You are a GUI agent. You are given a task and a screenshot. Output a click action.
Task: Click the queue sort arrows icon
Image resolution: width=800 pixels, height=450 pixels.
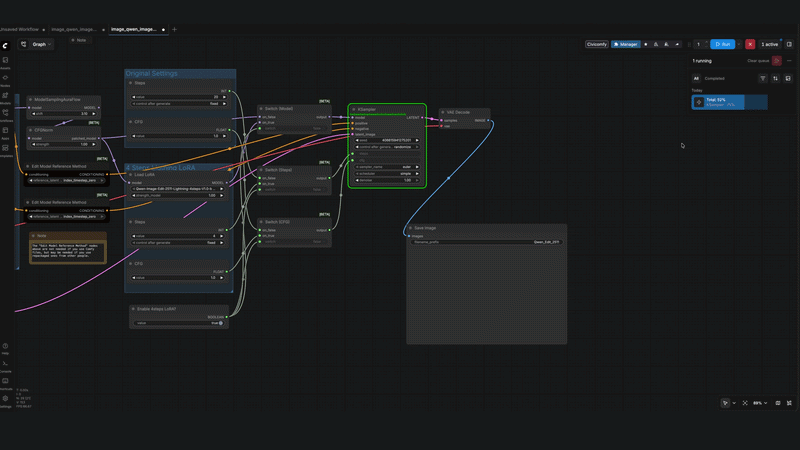(776, 79)
